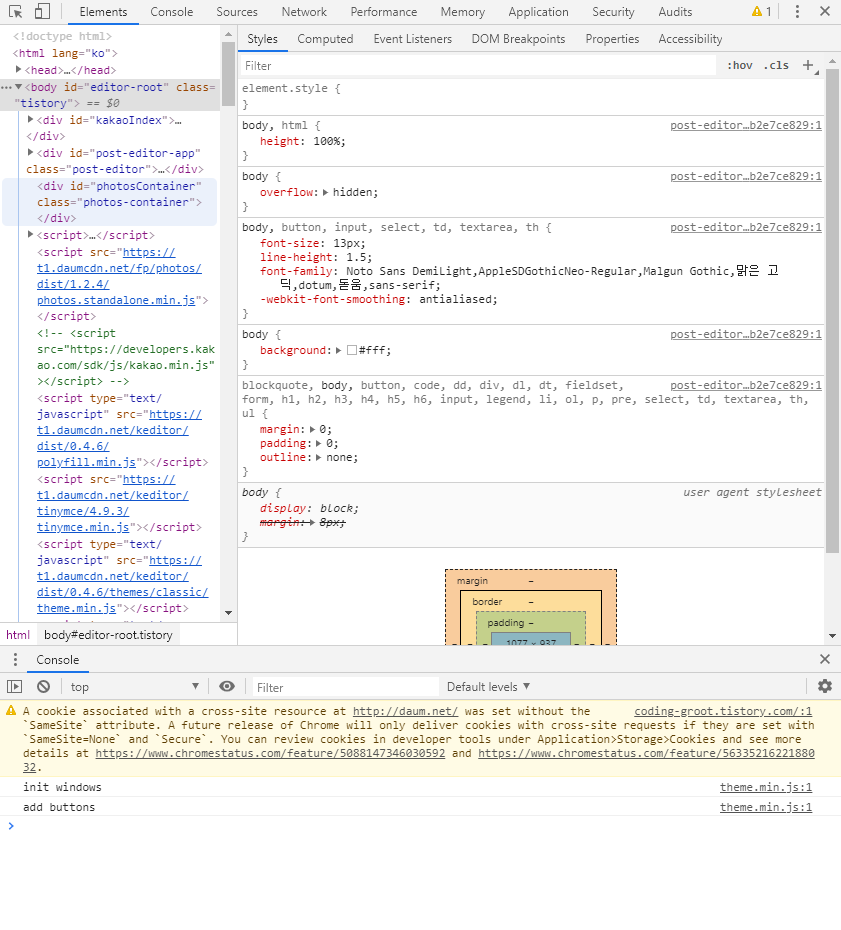Activate the inspect element picker icon
The image size is (841, 930).
[x=16, y=11]
